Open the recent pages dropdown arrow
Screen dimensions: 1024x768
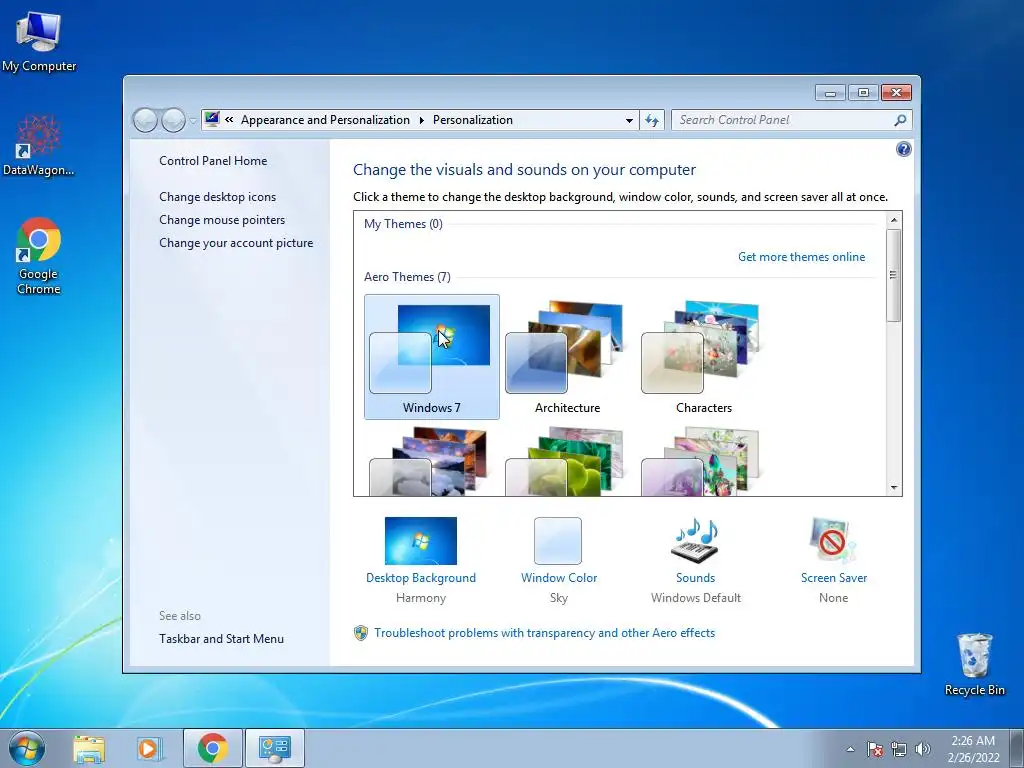coord(193,121)
